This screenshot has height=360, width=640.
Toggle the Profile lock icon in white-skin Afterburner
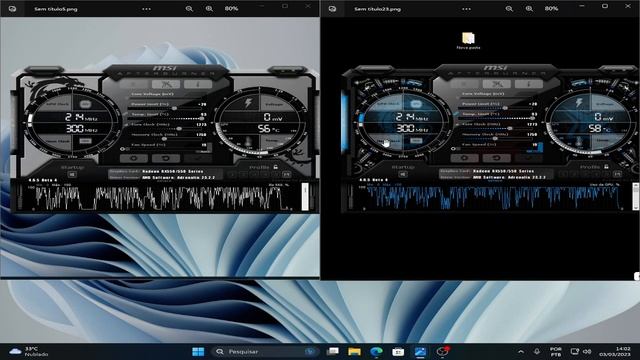[x=276, y=167]
